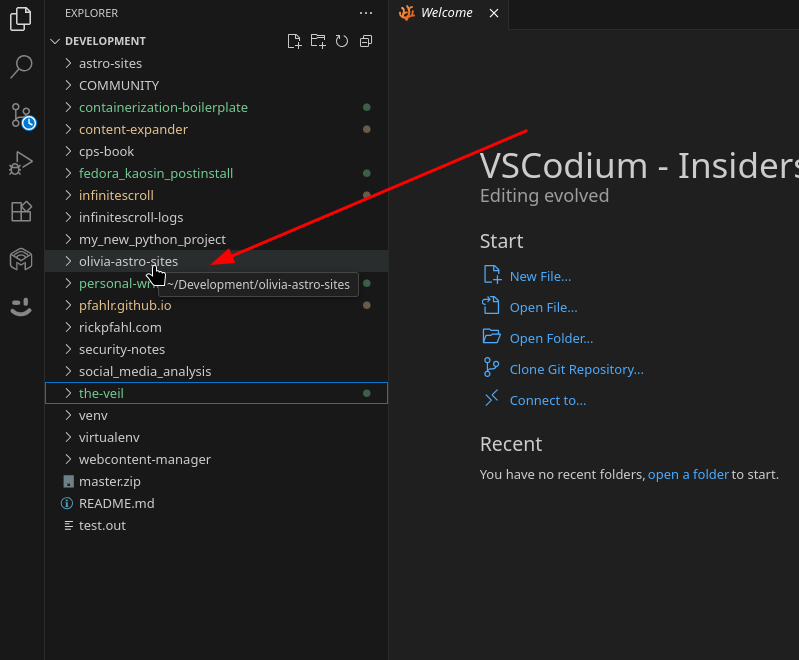Expand the webcontent-manager folder
799x660 pixels.
click(217, 459)
